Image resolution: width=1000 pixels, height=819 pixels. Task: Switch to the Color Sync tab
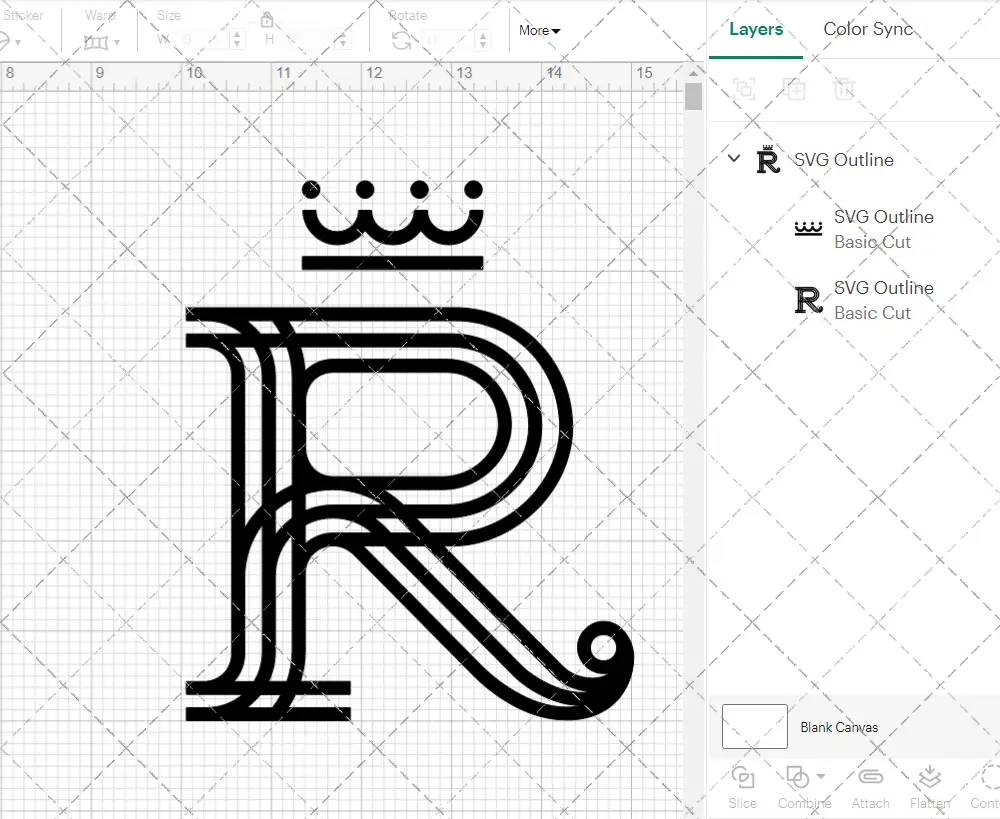point(868,29)
